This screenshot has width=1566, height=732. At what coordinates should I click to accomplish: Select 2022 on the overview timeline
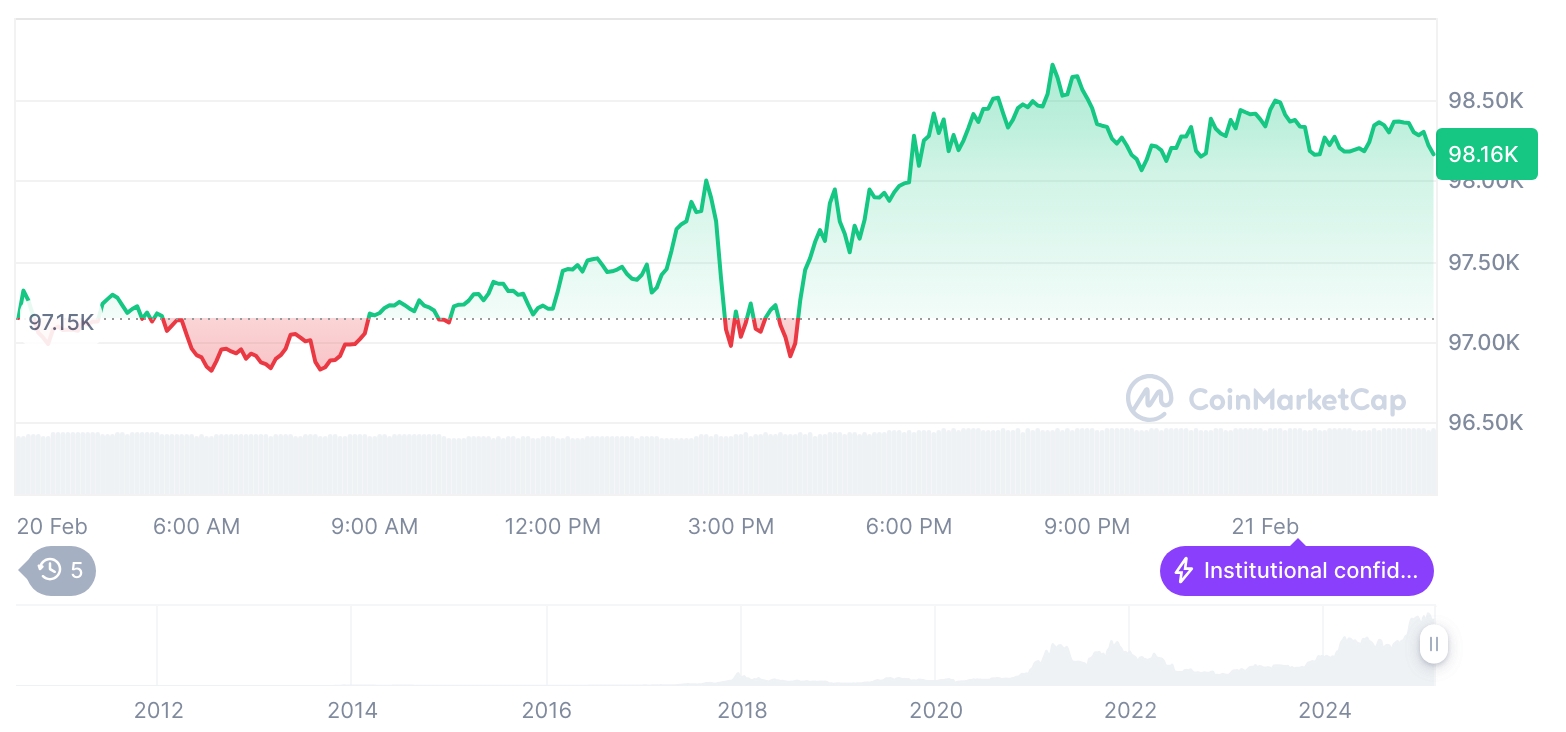[x=1130, y=710]
